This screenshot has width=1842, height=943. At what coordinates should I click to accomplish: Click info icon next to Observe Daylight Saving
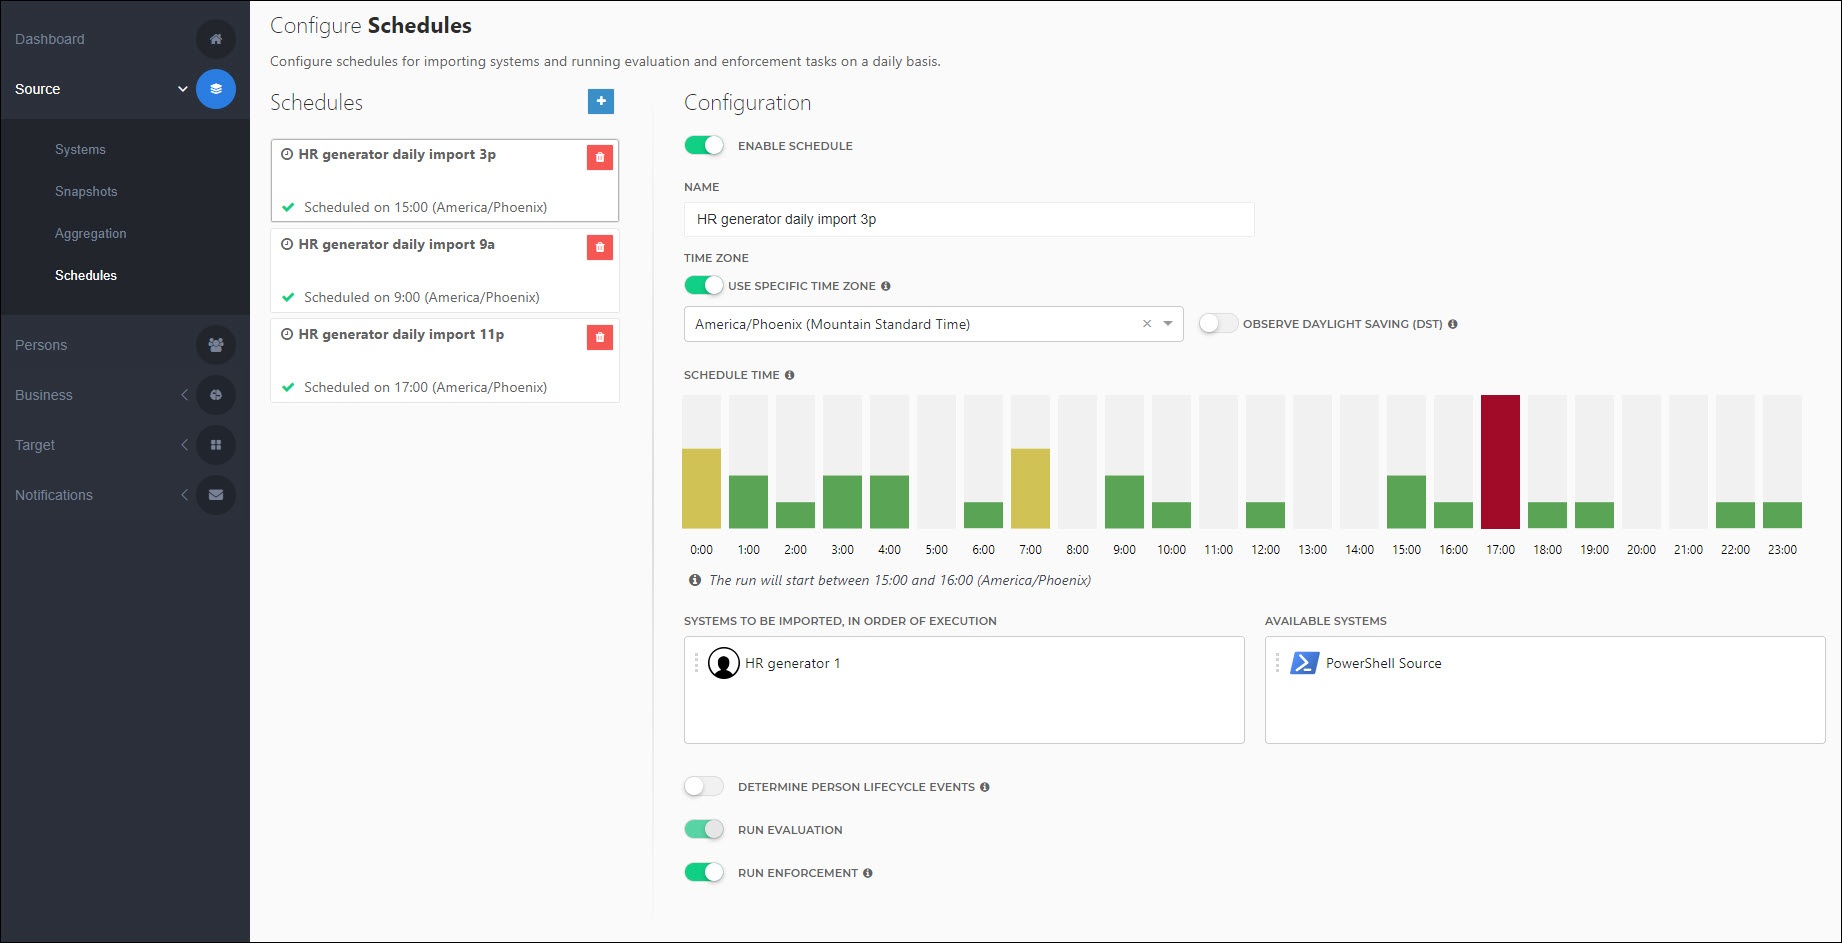1453,324
